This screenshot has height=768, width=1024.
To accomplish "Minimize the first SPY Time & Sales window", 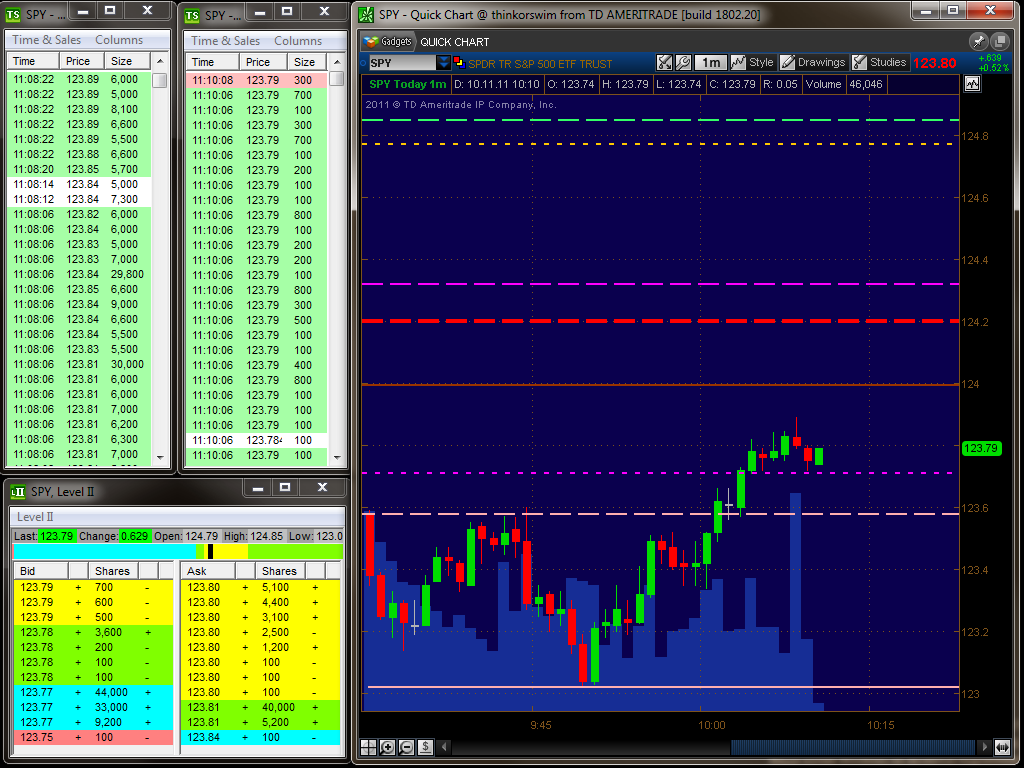I will [x=82, y=11].
